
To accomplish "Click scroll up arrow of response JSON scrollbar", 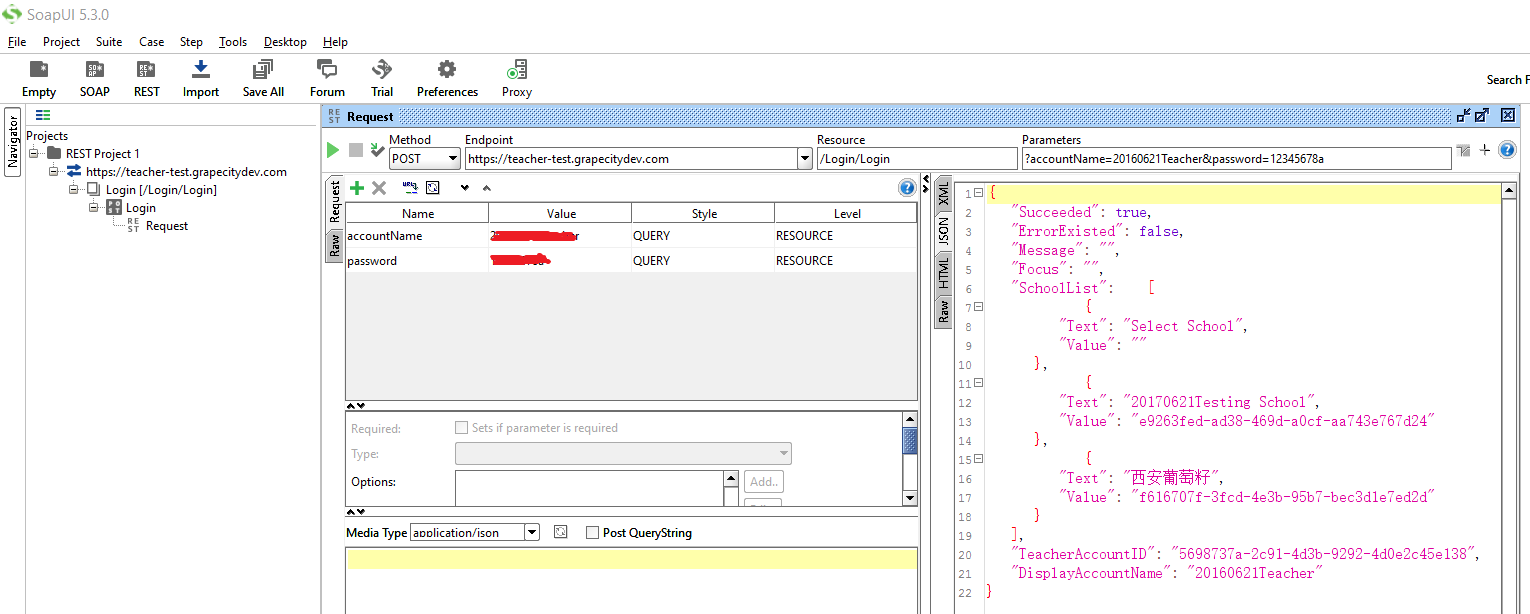I will [1509, 190].
